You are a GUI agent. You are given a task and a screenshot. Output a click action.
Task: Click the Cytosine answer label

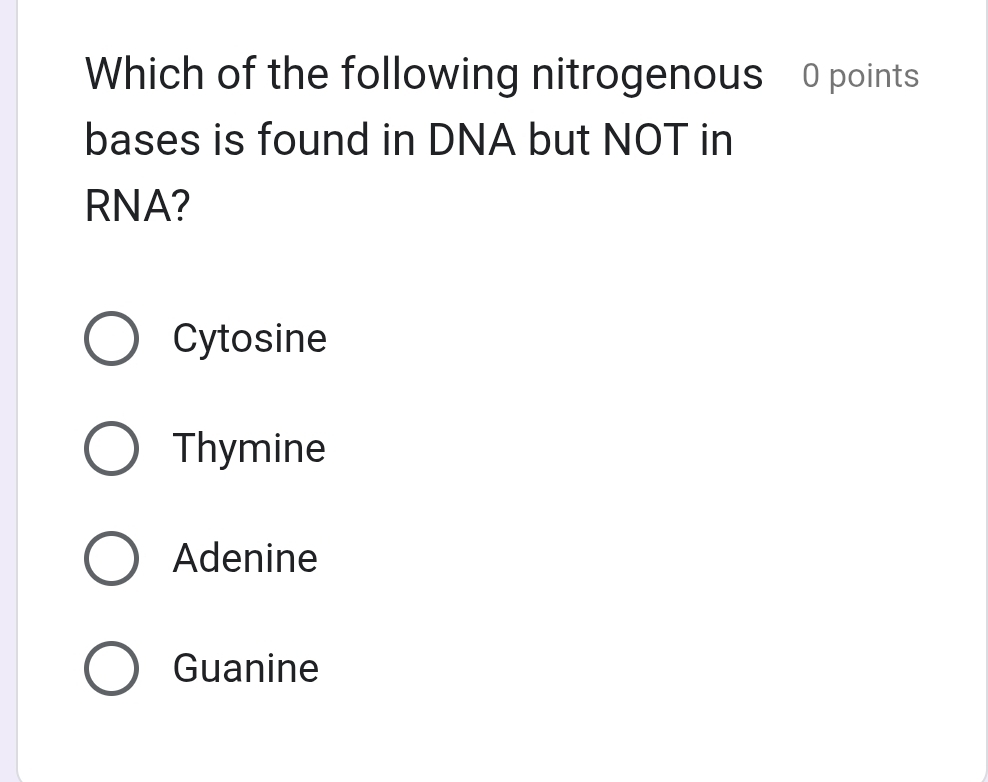[x=249, y=338]
